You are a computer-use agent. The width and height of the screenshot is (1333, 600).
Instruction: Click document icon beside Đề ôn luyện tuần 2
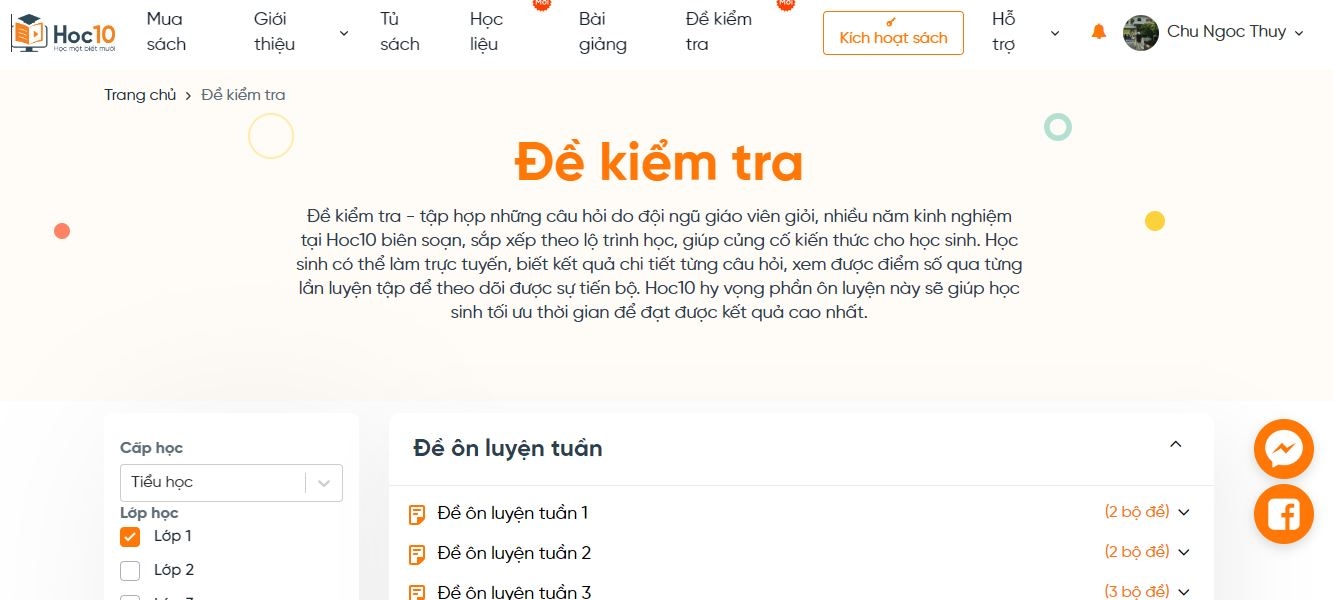tap(417, 554)
